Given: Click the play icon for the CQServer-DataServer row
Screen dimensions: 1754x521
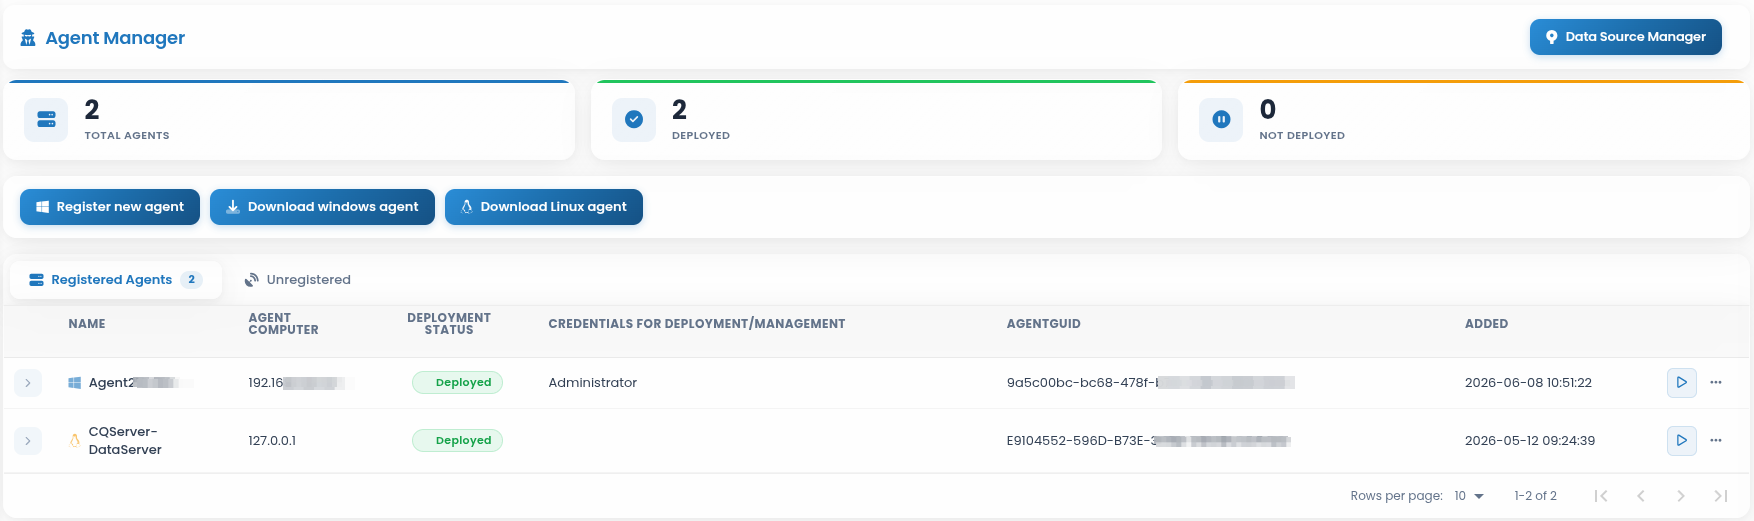Looking at the screenshot, I should [x=1681, y=441].
